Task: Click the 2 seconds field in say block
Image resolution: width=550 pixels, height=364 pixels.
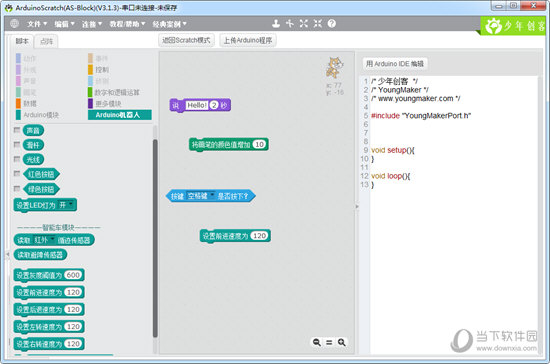Action: point(214,105)
